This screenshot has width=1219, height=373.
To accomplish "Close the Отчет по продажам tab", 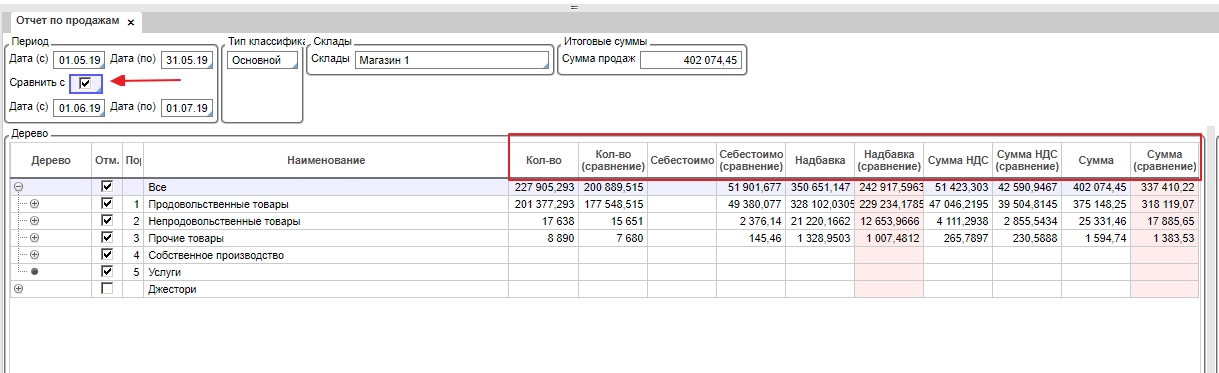I will 131,21.
